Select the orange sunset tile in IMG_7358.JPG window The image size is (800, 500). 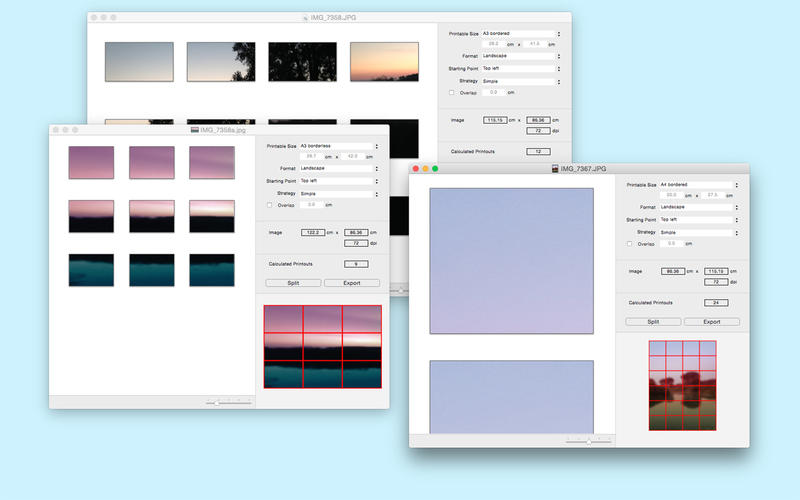point(384,61)
